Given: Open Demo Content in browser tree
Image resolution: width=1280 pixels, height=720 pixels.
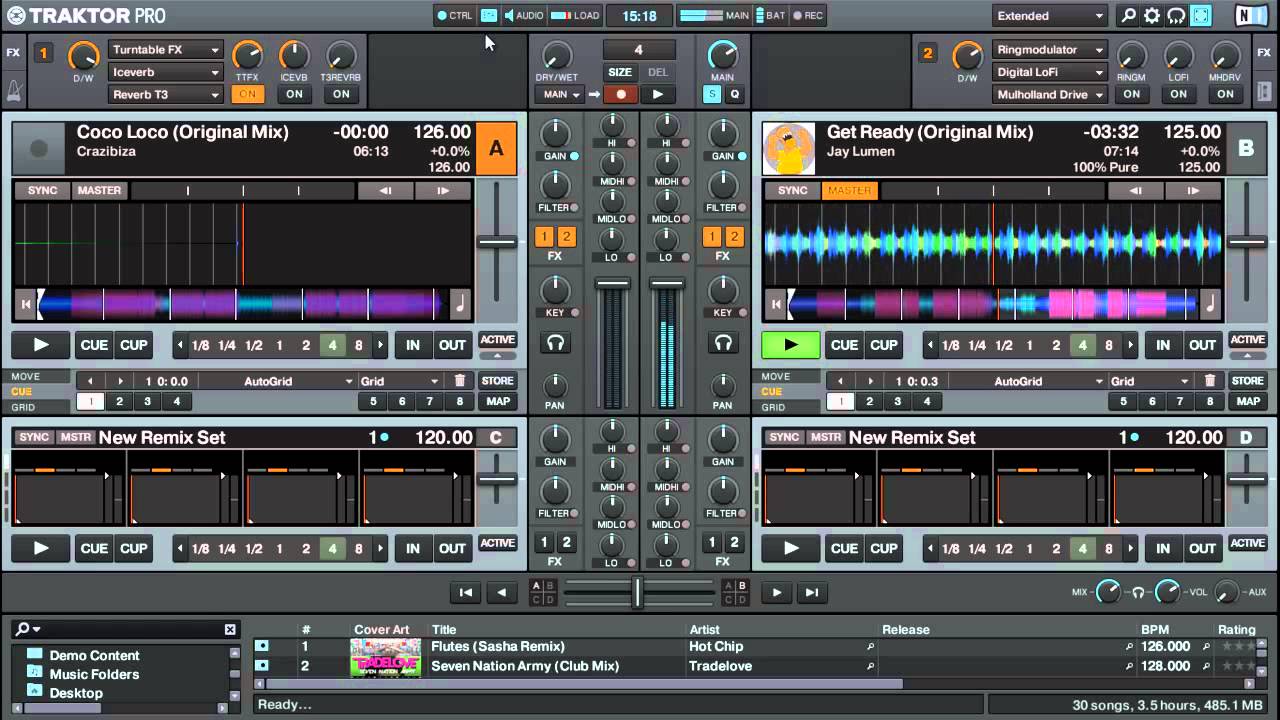Looking at the screenshot, I should pyautogui.click(x=94, y=655).
